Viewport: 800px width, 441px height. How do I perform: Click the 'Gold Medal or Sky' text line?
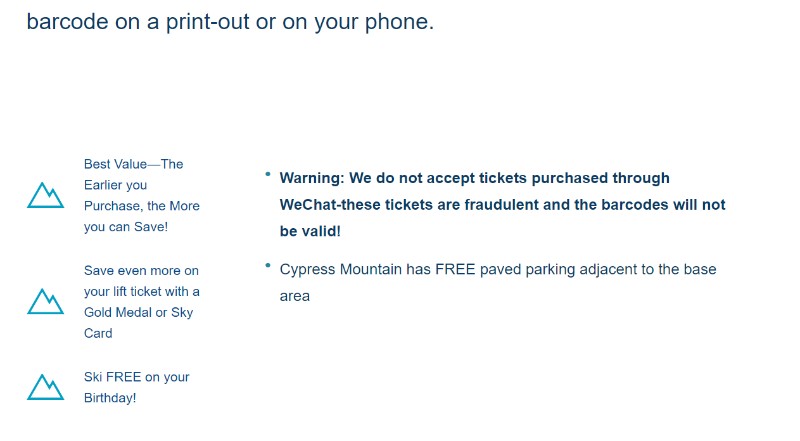[x=138, y=312]
